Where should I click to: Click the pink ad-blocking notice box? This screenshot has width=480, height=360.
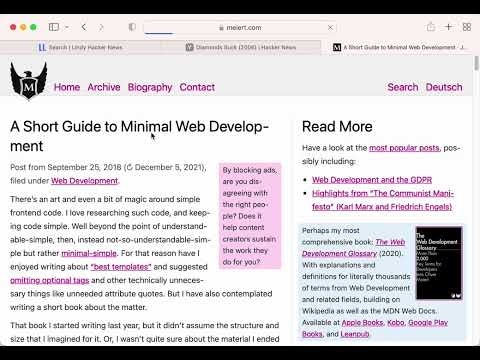tap(250, 216)
